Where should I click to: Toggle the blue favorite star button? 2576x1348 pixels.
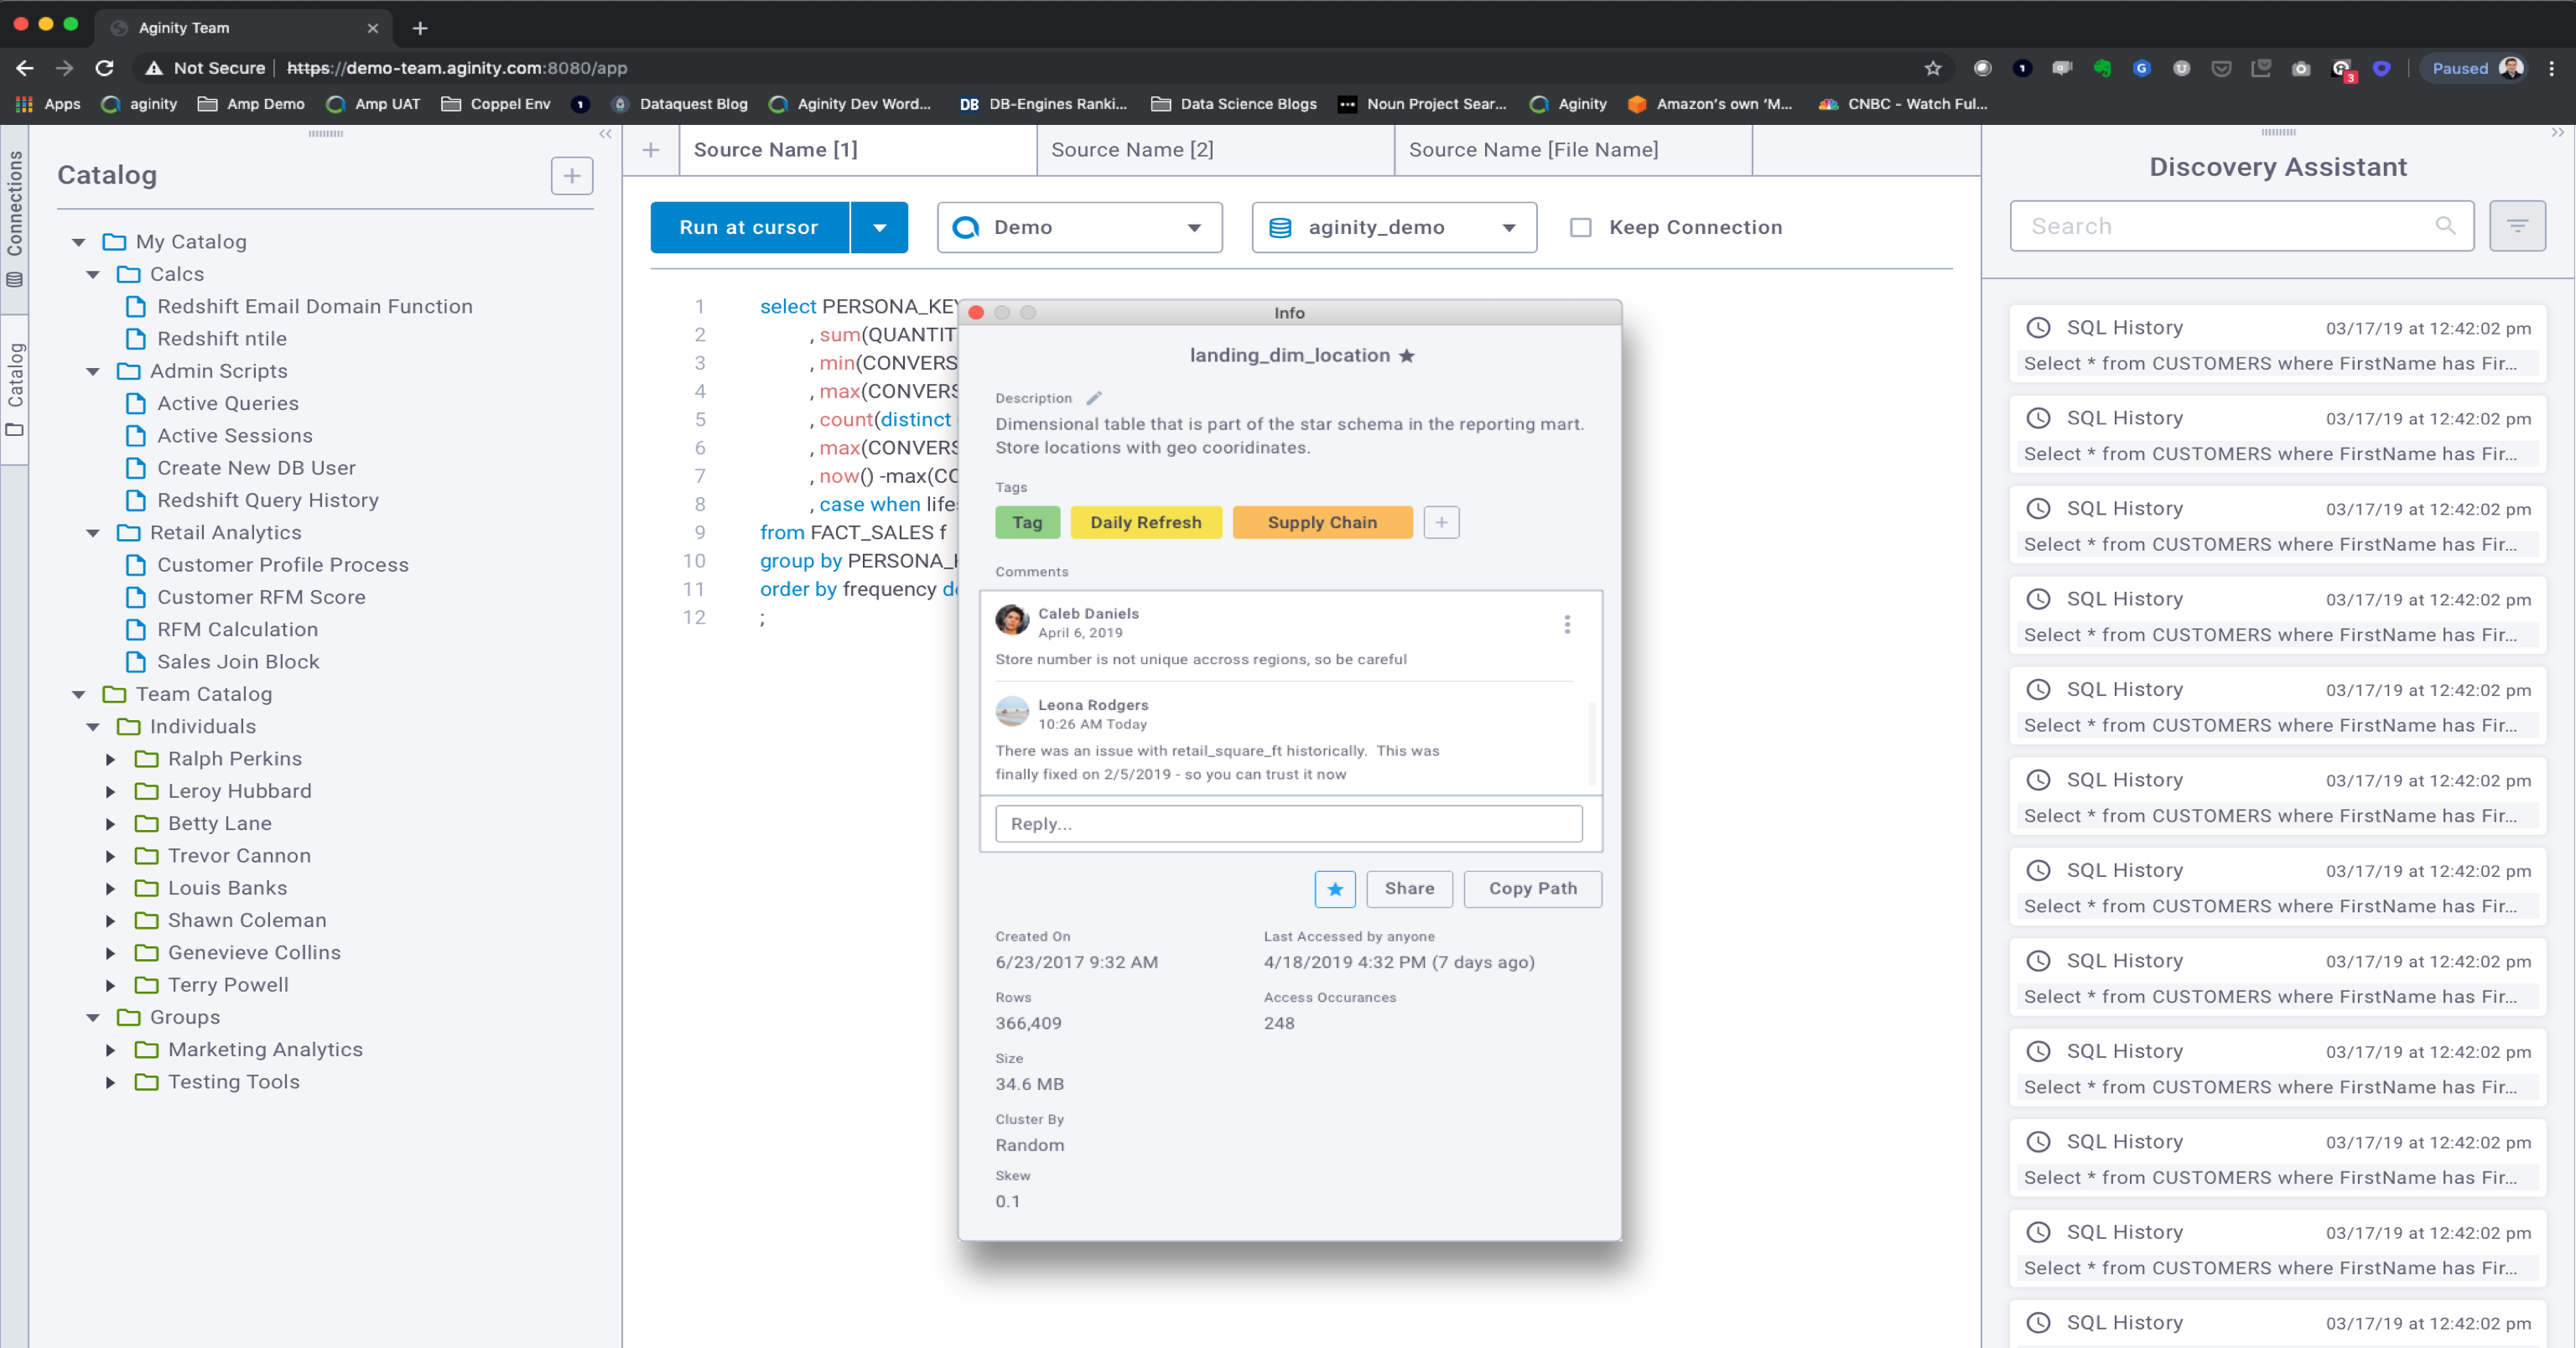pos(1334,888)
